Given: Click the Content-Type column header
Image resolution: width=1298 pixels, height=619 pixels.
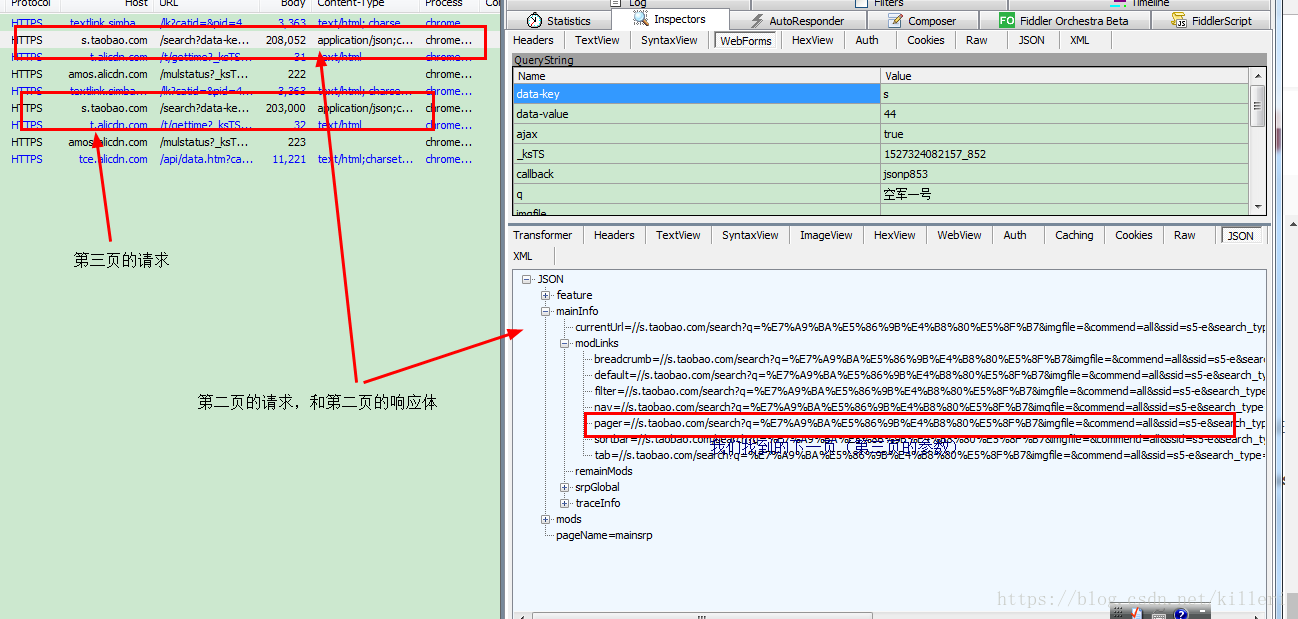Looking at the screenshot, I should (365, 4).
